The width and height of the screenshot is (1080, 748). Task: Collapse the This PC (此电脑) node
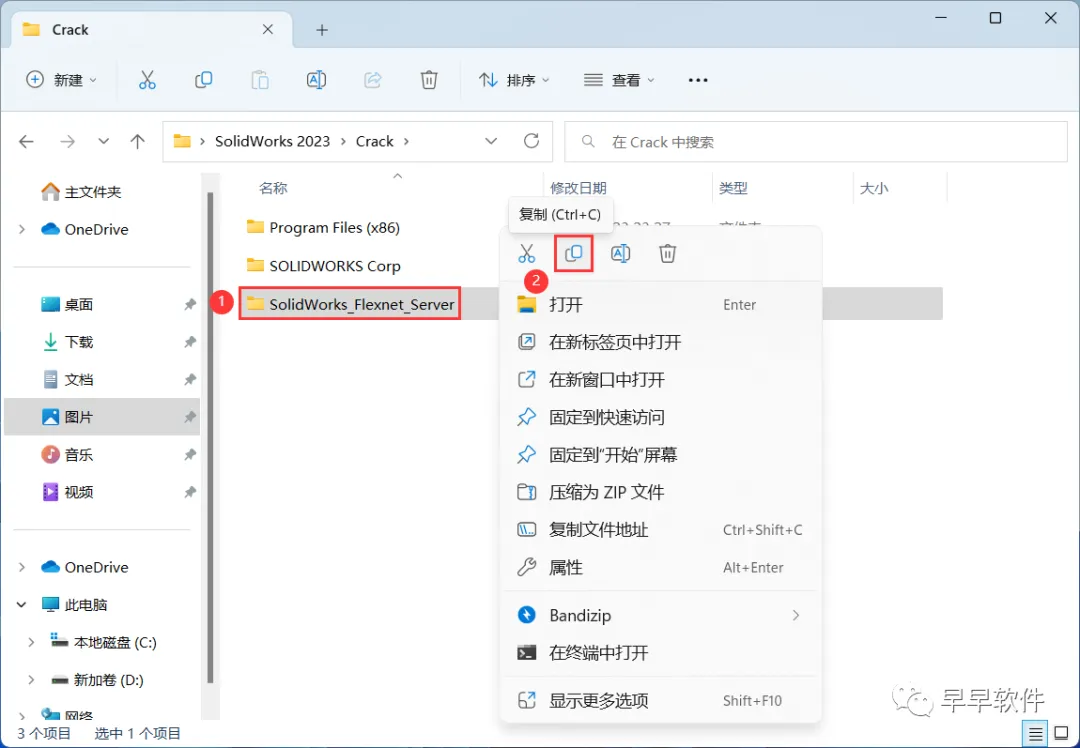point(21,605)
